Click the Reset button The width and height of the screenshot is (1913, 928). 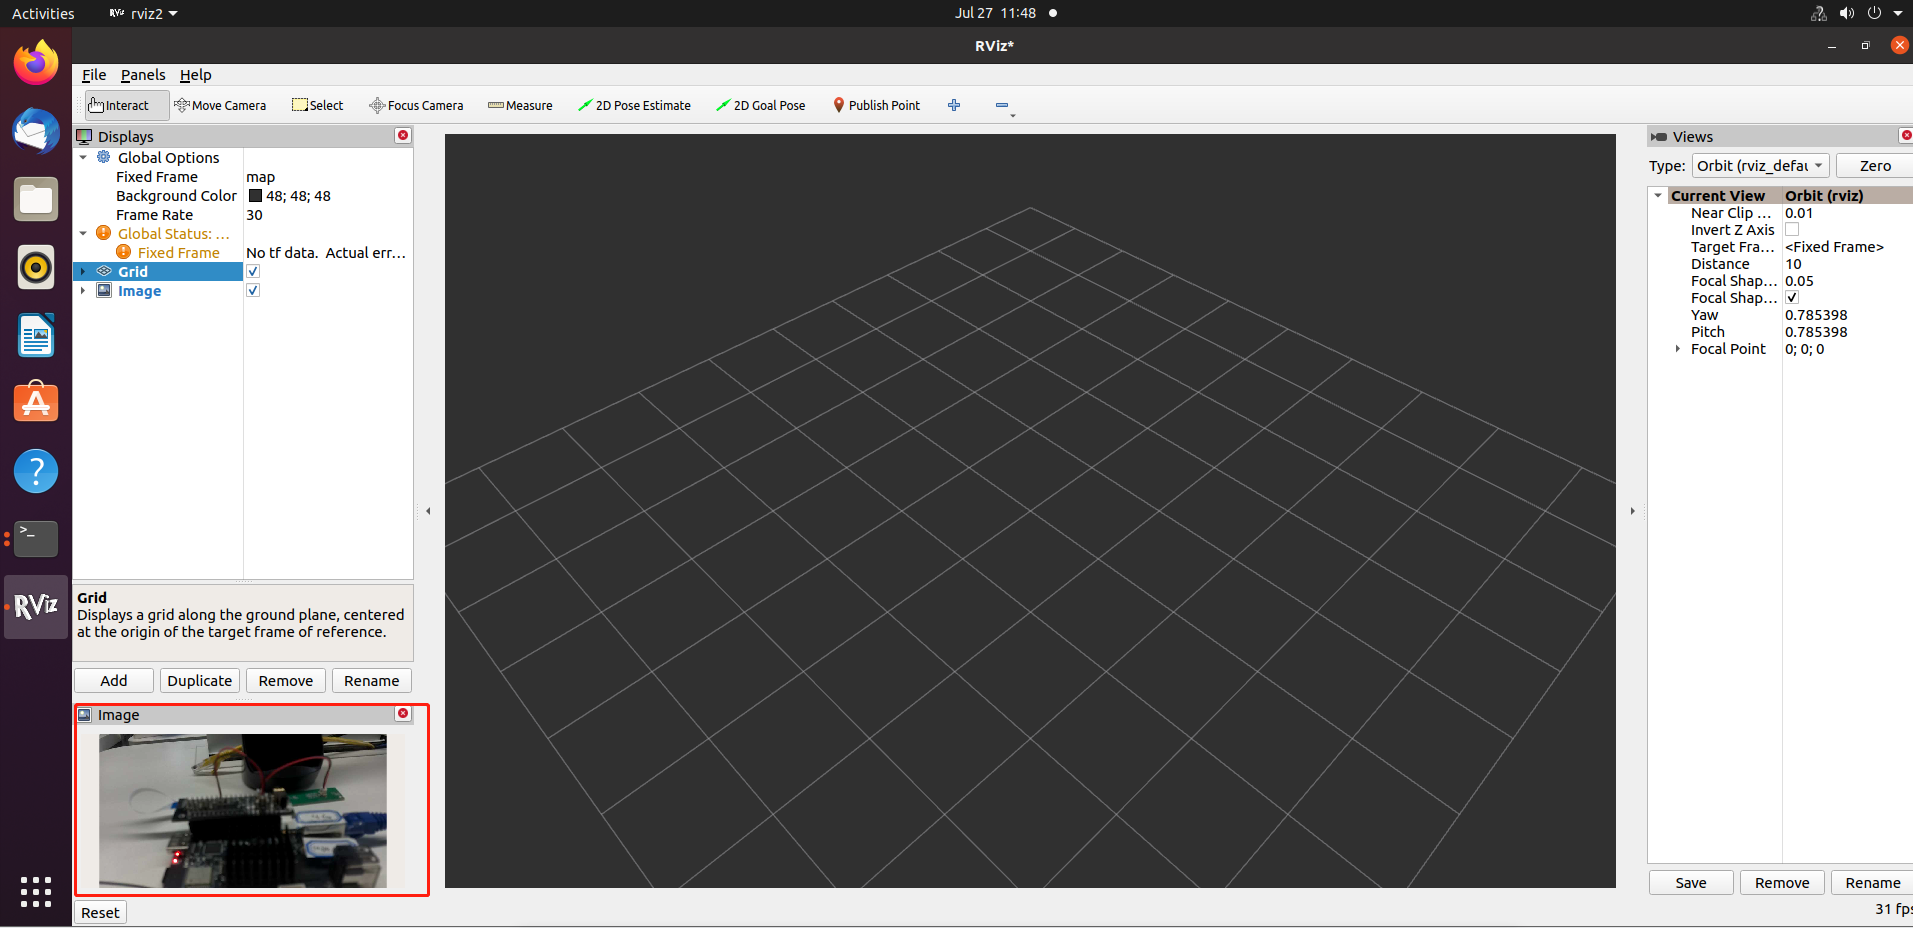[x=100, y=912]
